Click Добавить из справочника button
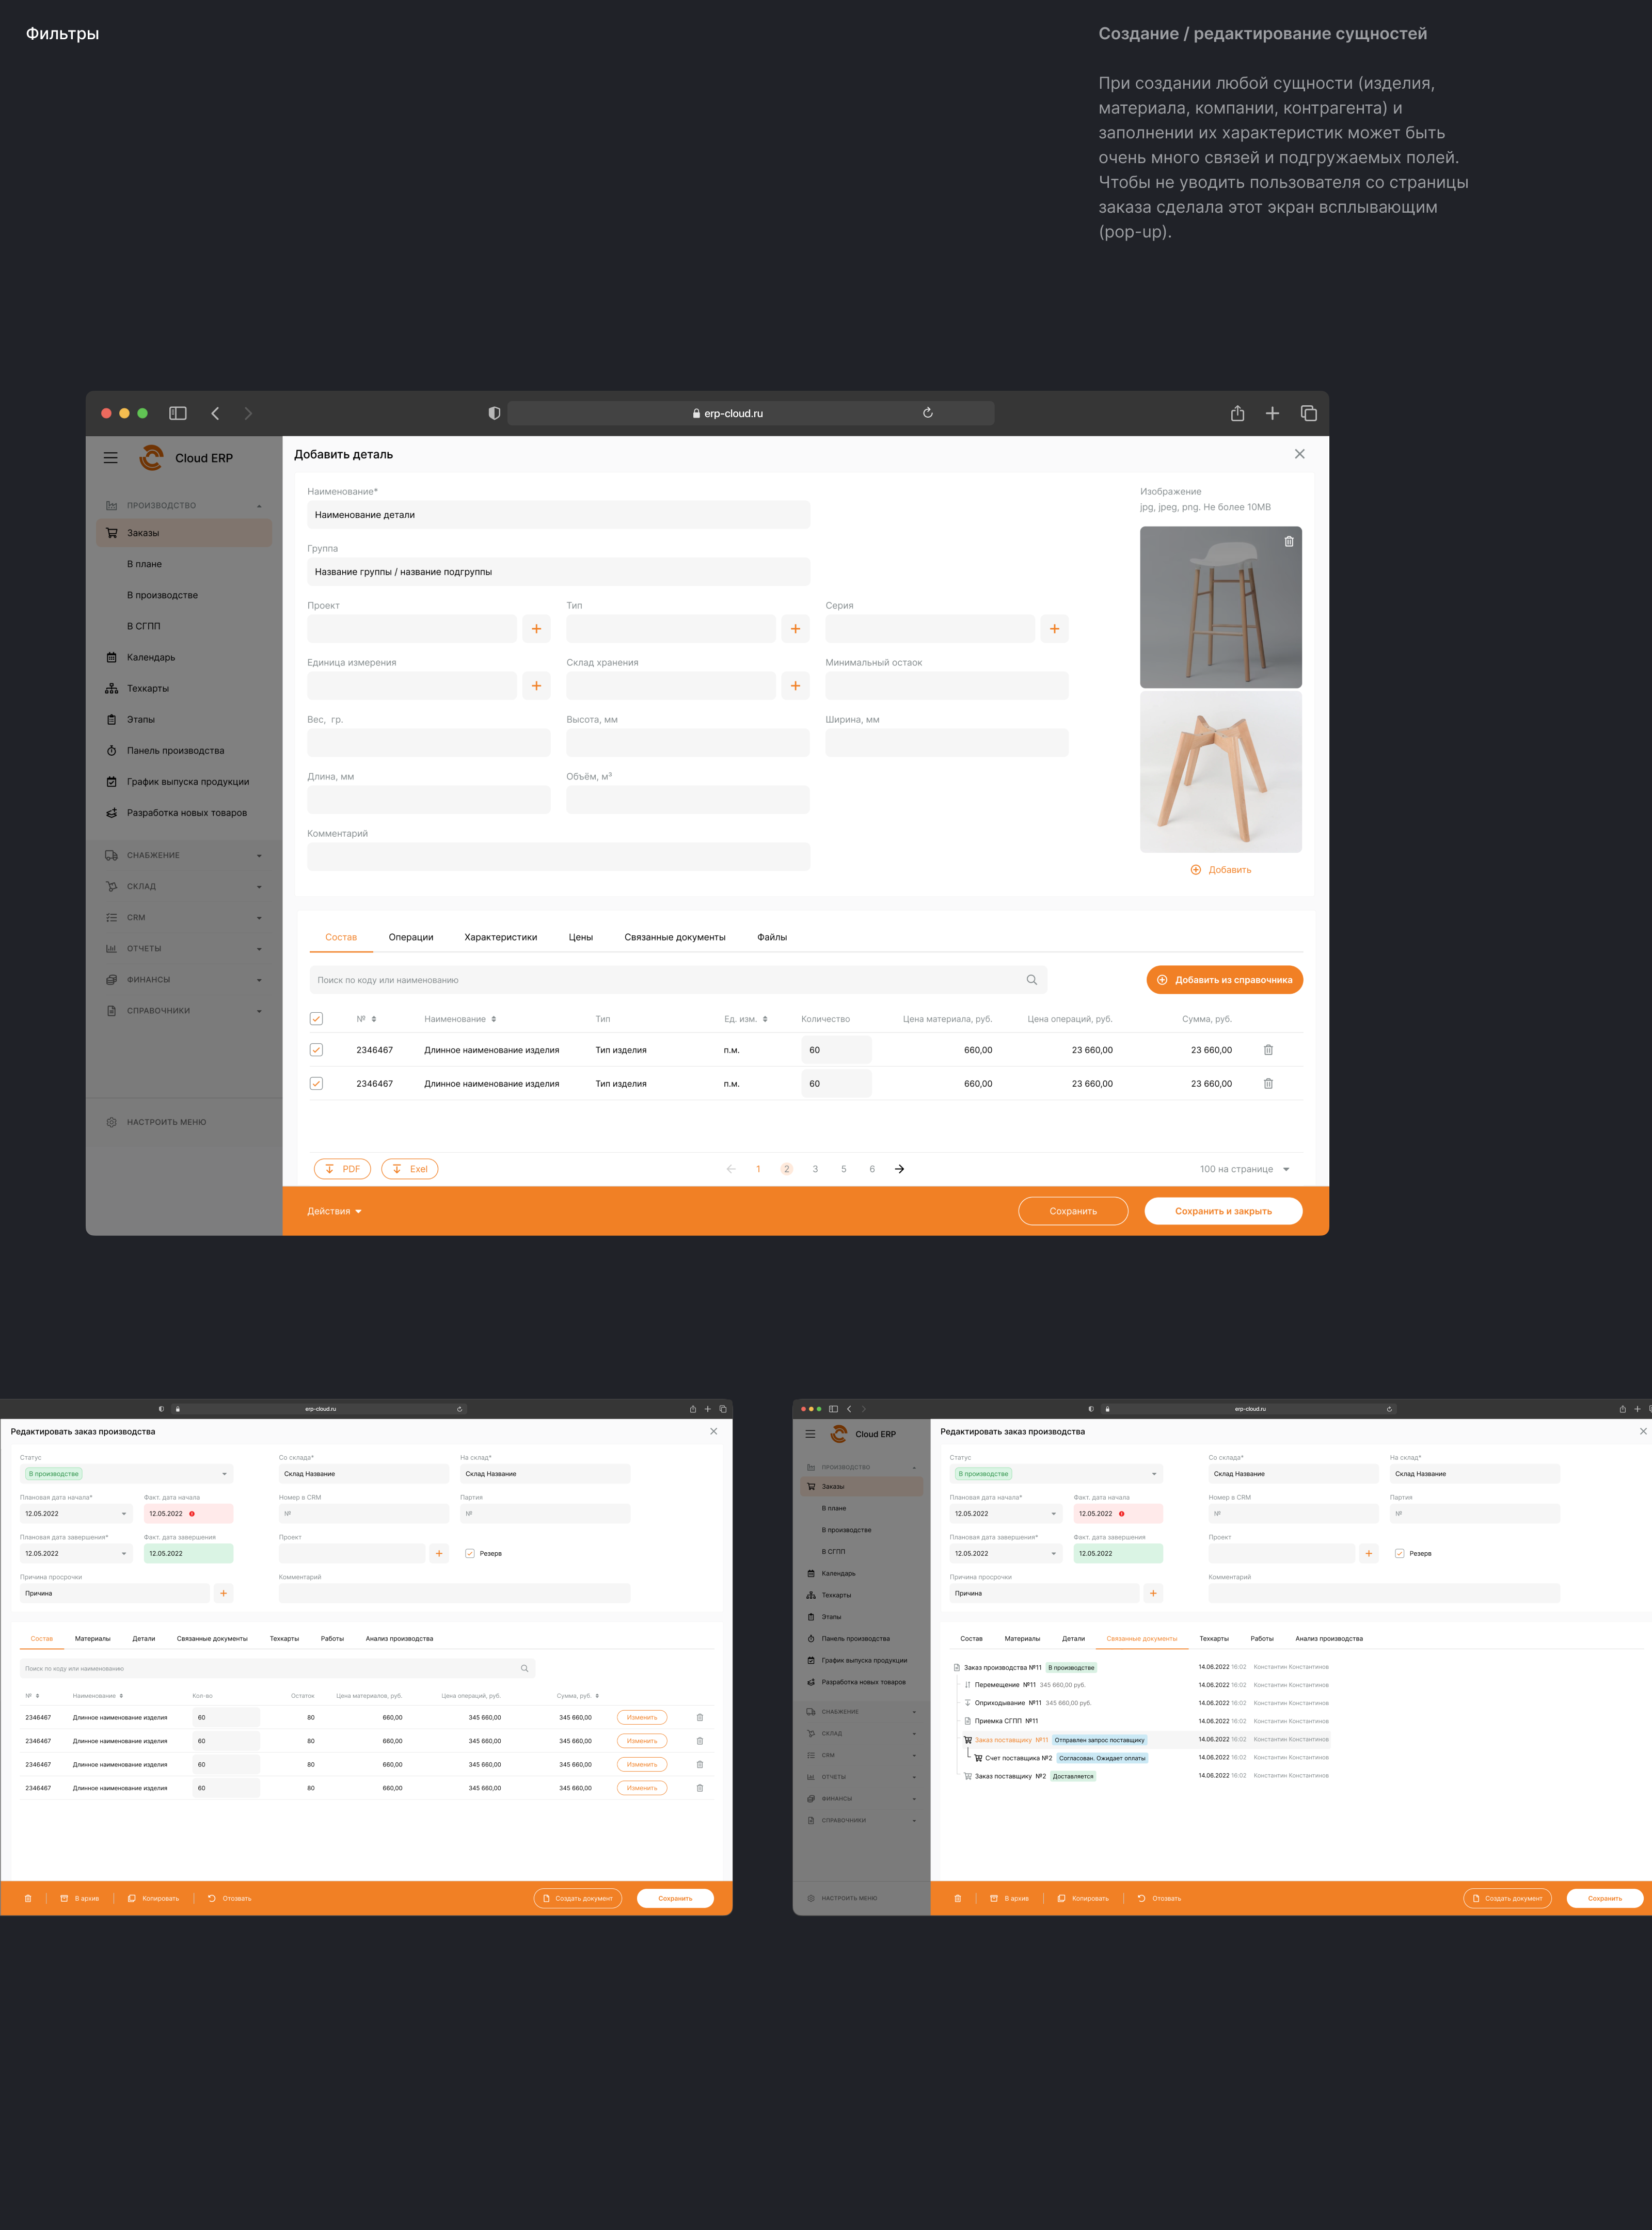1652x2230 pixels. click(x=1224, y=980)
